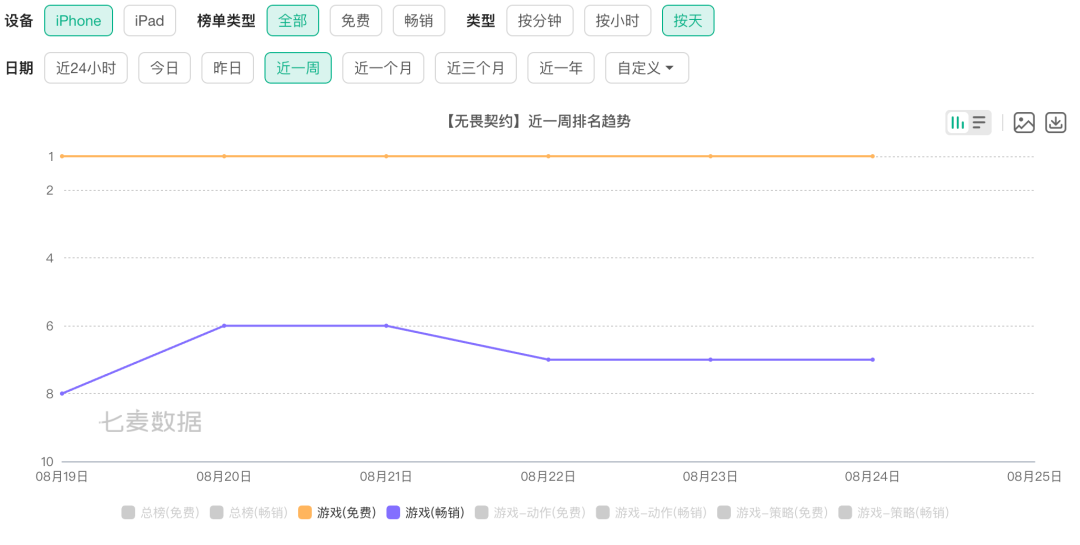Select 近一个月 date range
The width and height of the screenshot is (1080, 545).
pos(383,68)
